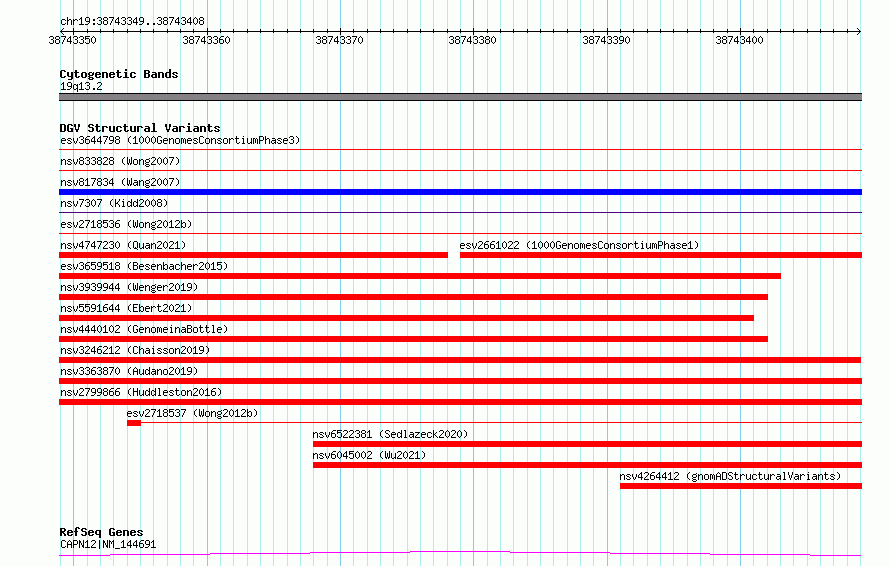Click the nsv5591644 (Ebert2021) variant label

pyautogui.click(x=126, y=308)
